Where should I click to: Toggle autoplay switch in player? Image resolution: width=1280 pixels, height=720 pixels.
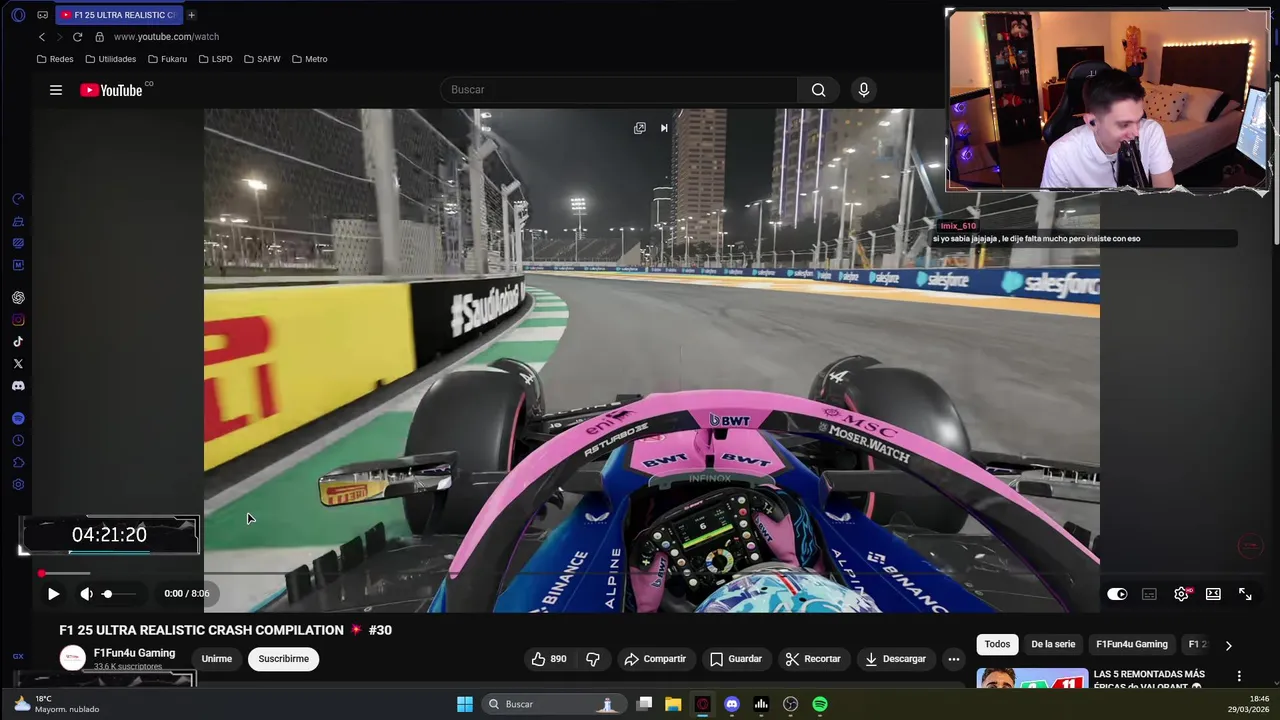pos(1117,594)
